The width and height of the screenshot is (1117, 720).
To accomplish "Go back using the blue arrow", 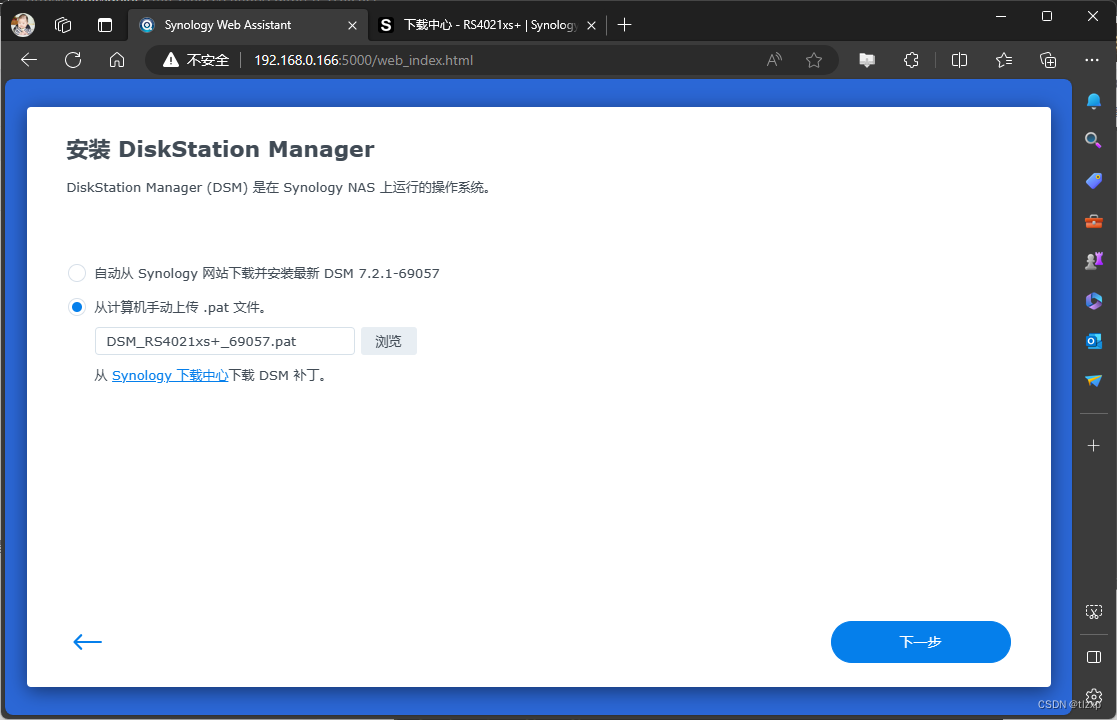I will [88, 642].
